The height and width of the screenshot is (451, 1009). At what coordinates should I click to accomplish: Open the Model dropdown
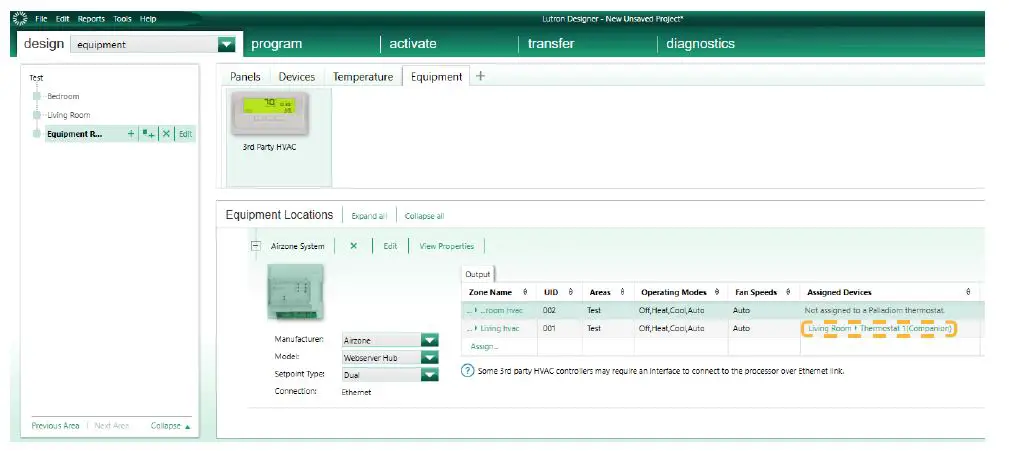pos(429,358)
